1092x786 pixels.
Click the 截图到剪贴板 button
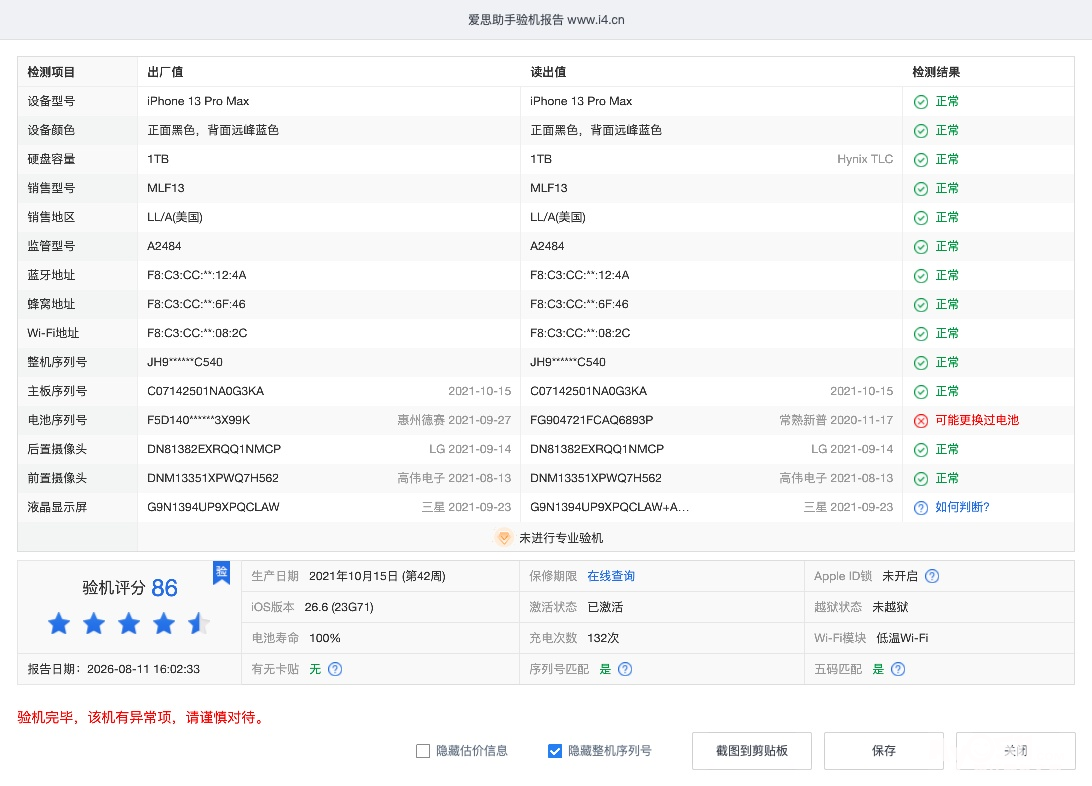coord(751,750)
